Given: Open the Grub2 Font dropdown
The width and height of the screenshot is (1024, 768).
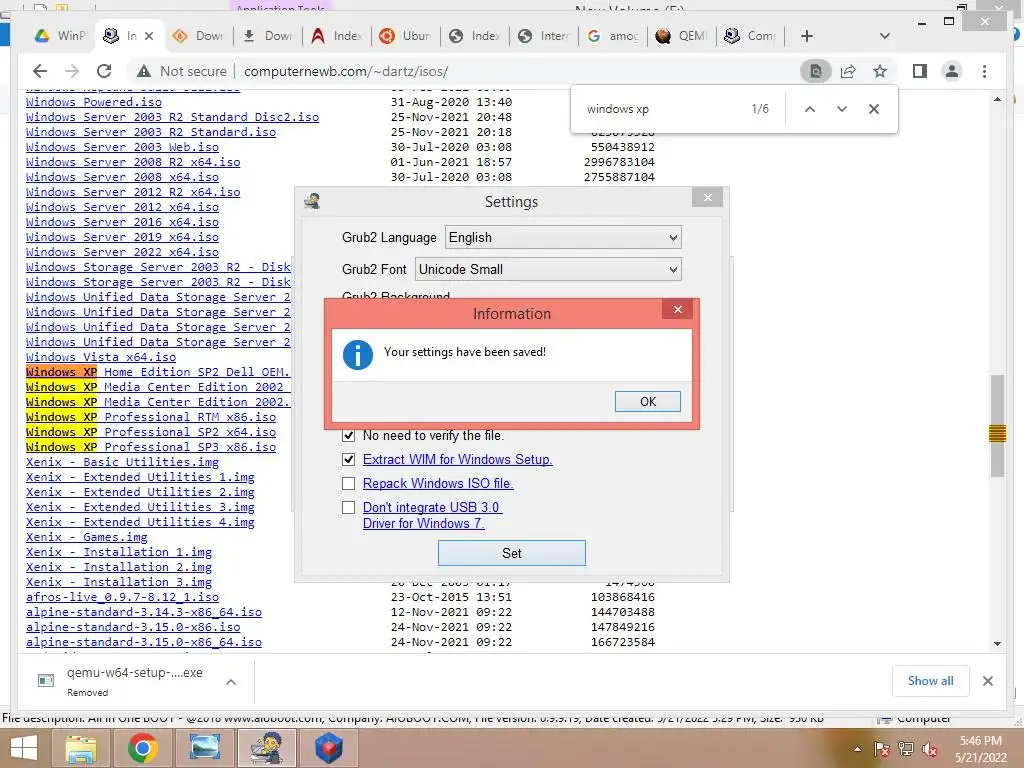Looking at the screenshot, I should pyautogui.click(x=548, y=269).
